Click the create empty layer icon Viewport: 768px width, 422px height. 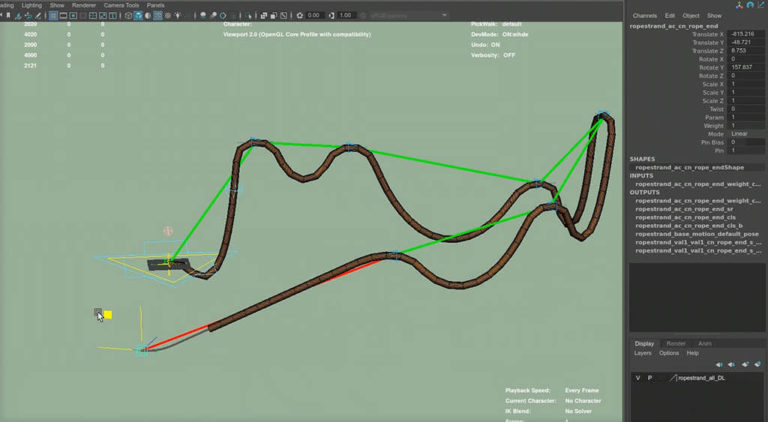tap(745, 365)
